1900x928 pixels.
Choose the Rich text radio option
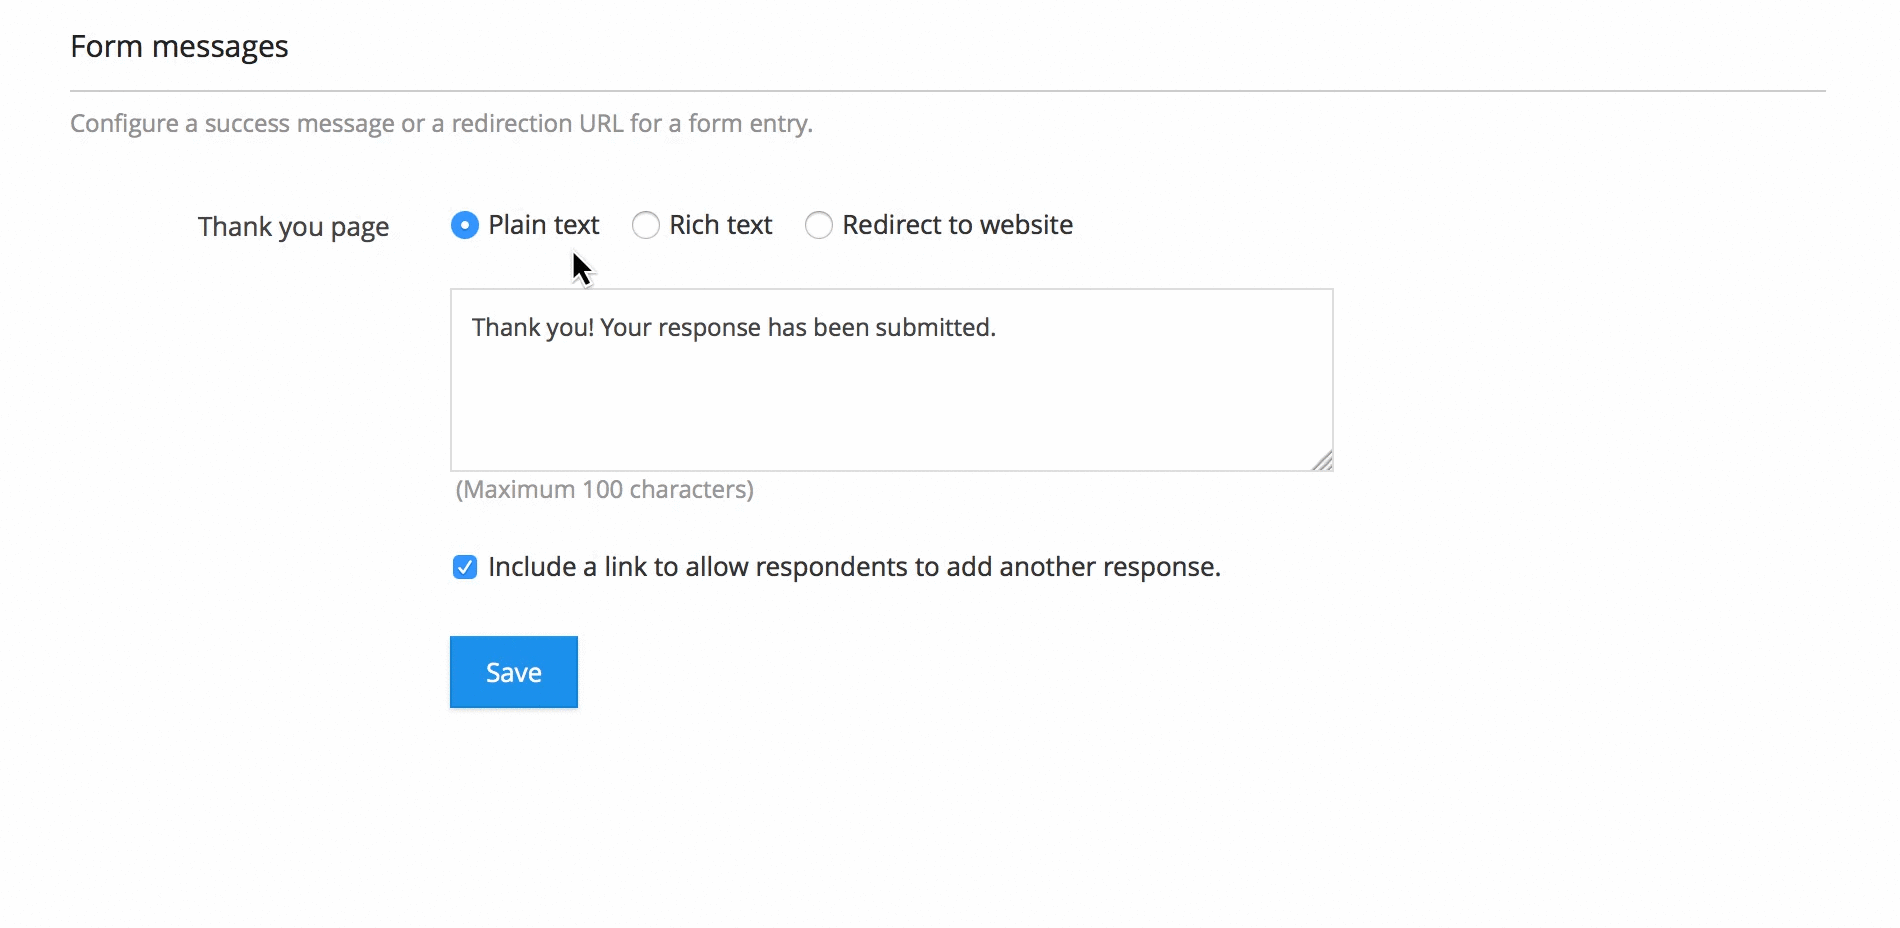(x=646, y=225)
